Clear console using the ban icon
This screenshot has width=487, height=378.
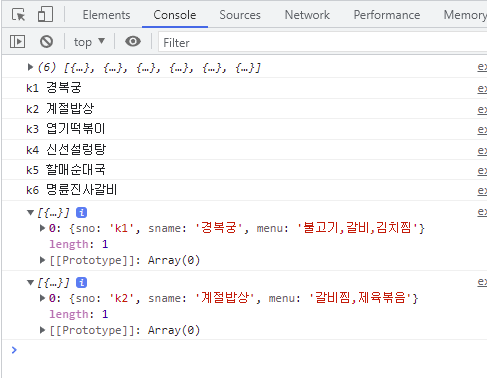point(46,42)
